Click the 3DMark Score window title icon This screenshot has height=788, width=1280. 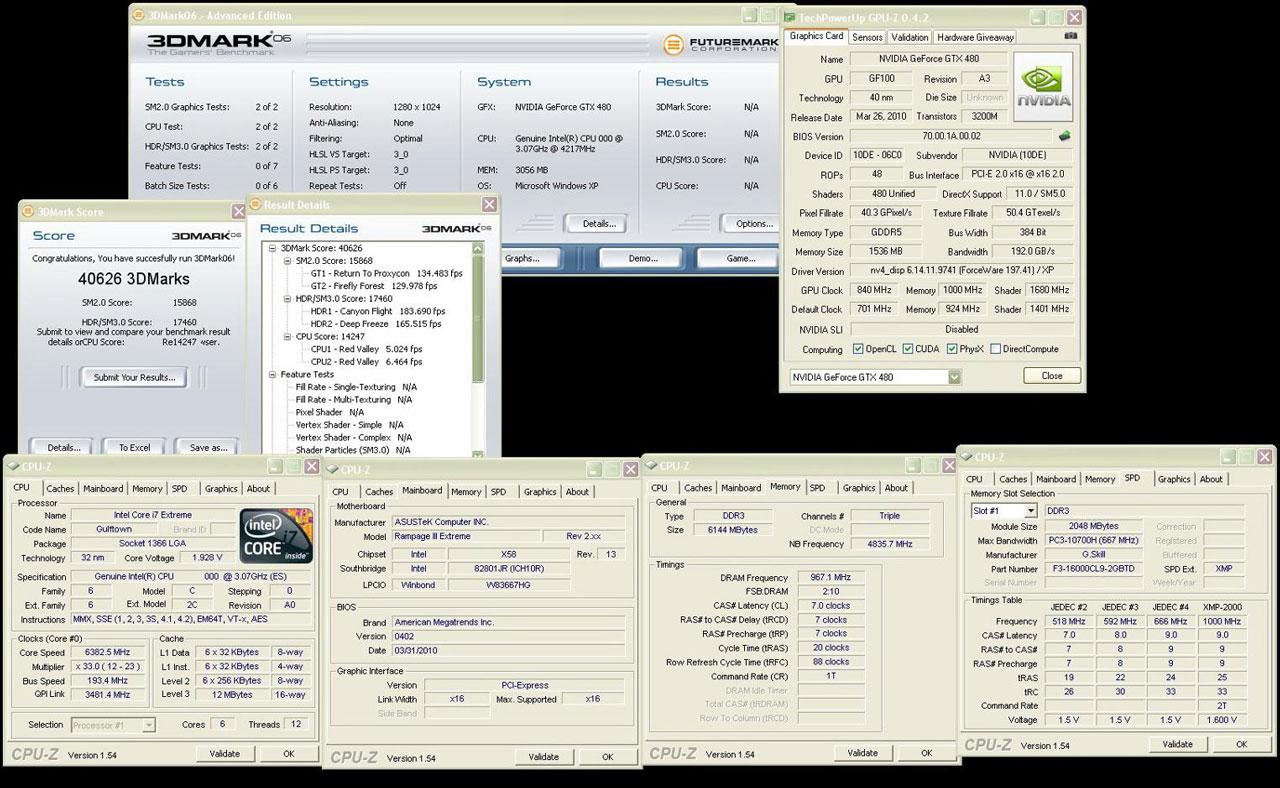pyautogui.click(x=28, y=212)
